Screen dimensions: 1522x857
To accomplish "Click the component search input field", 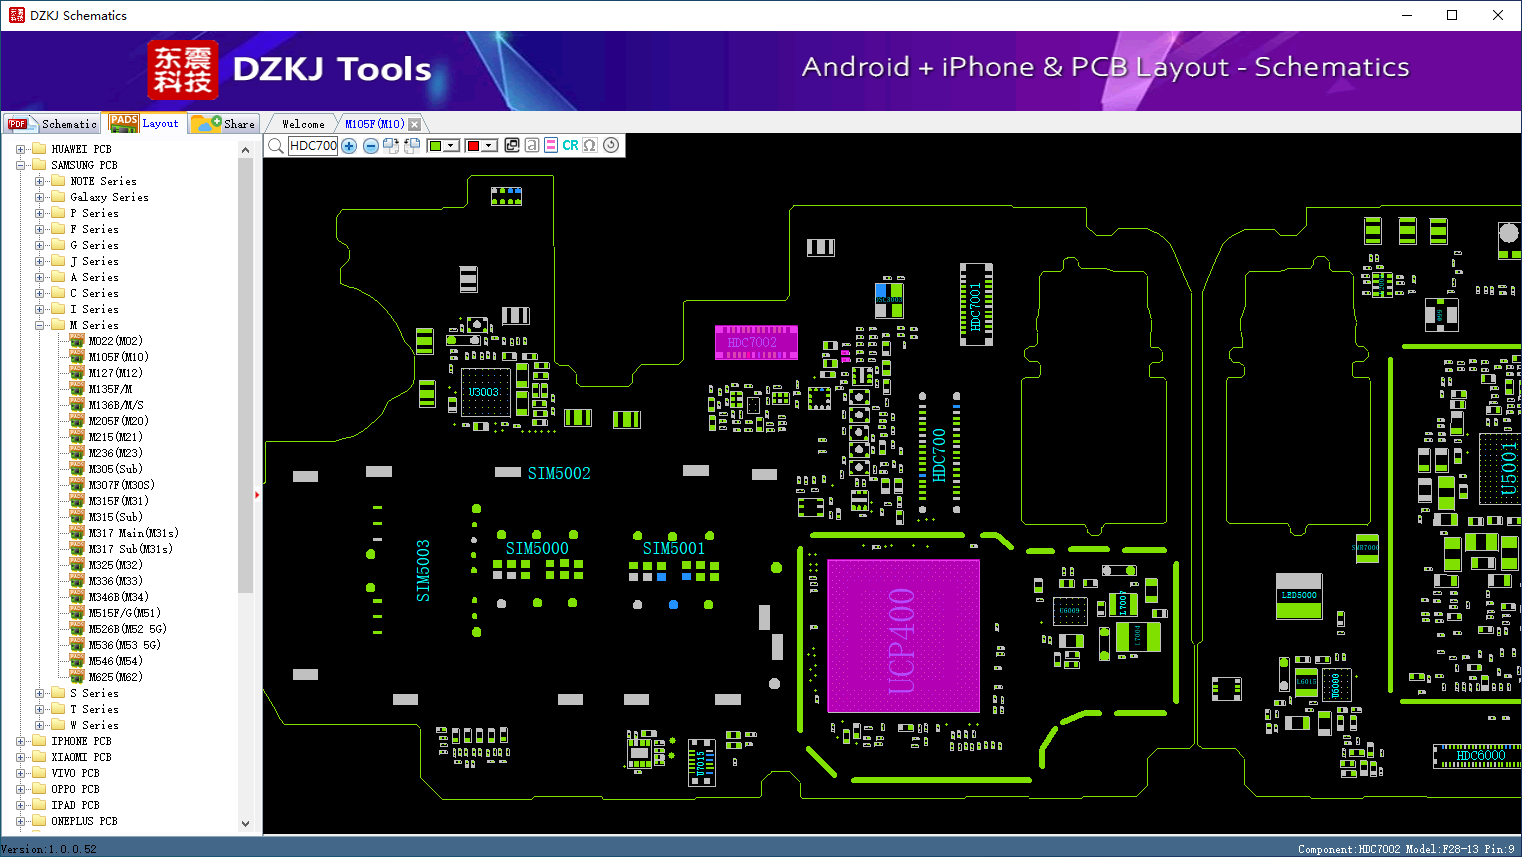I will tap(313, 146).
